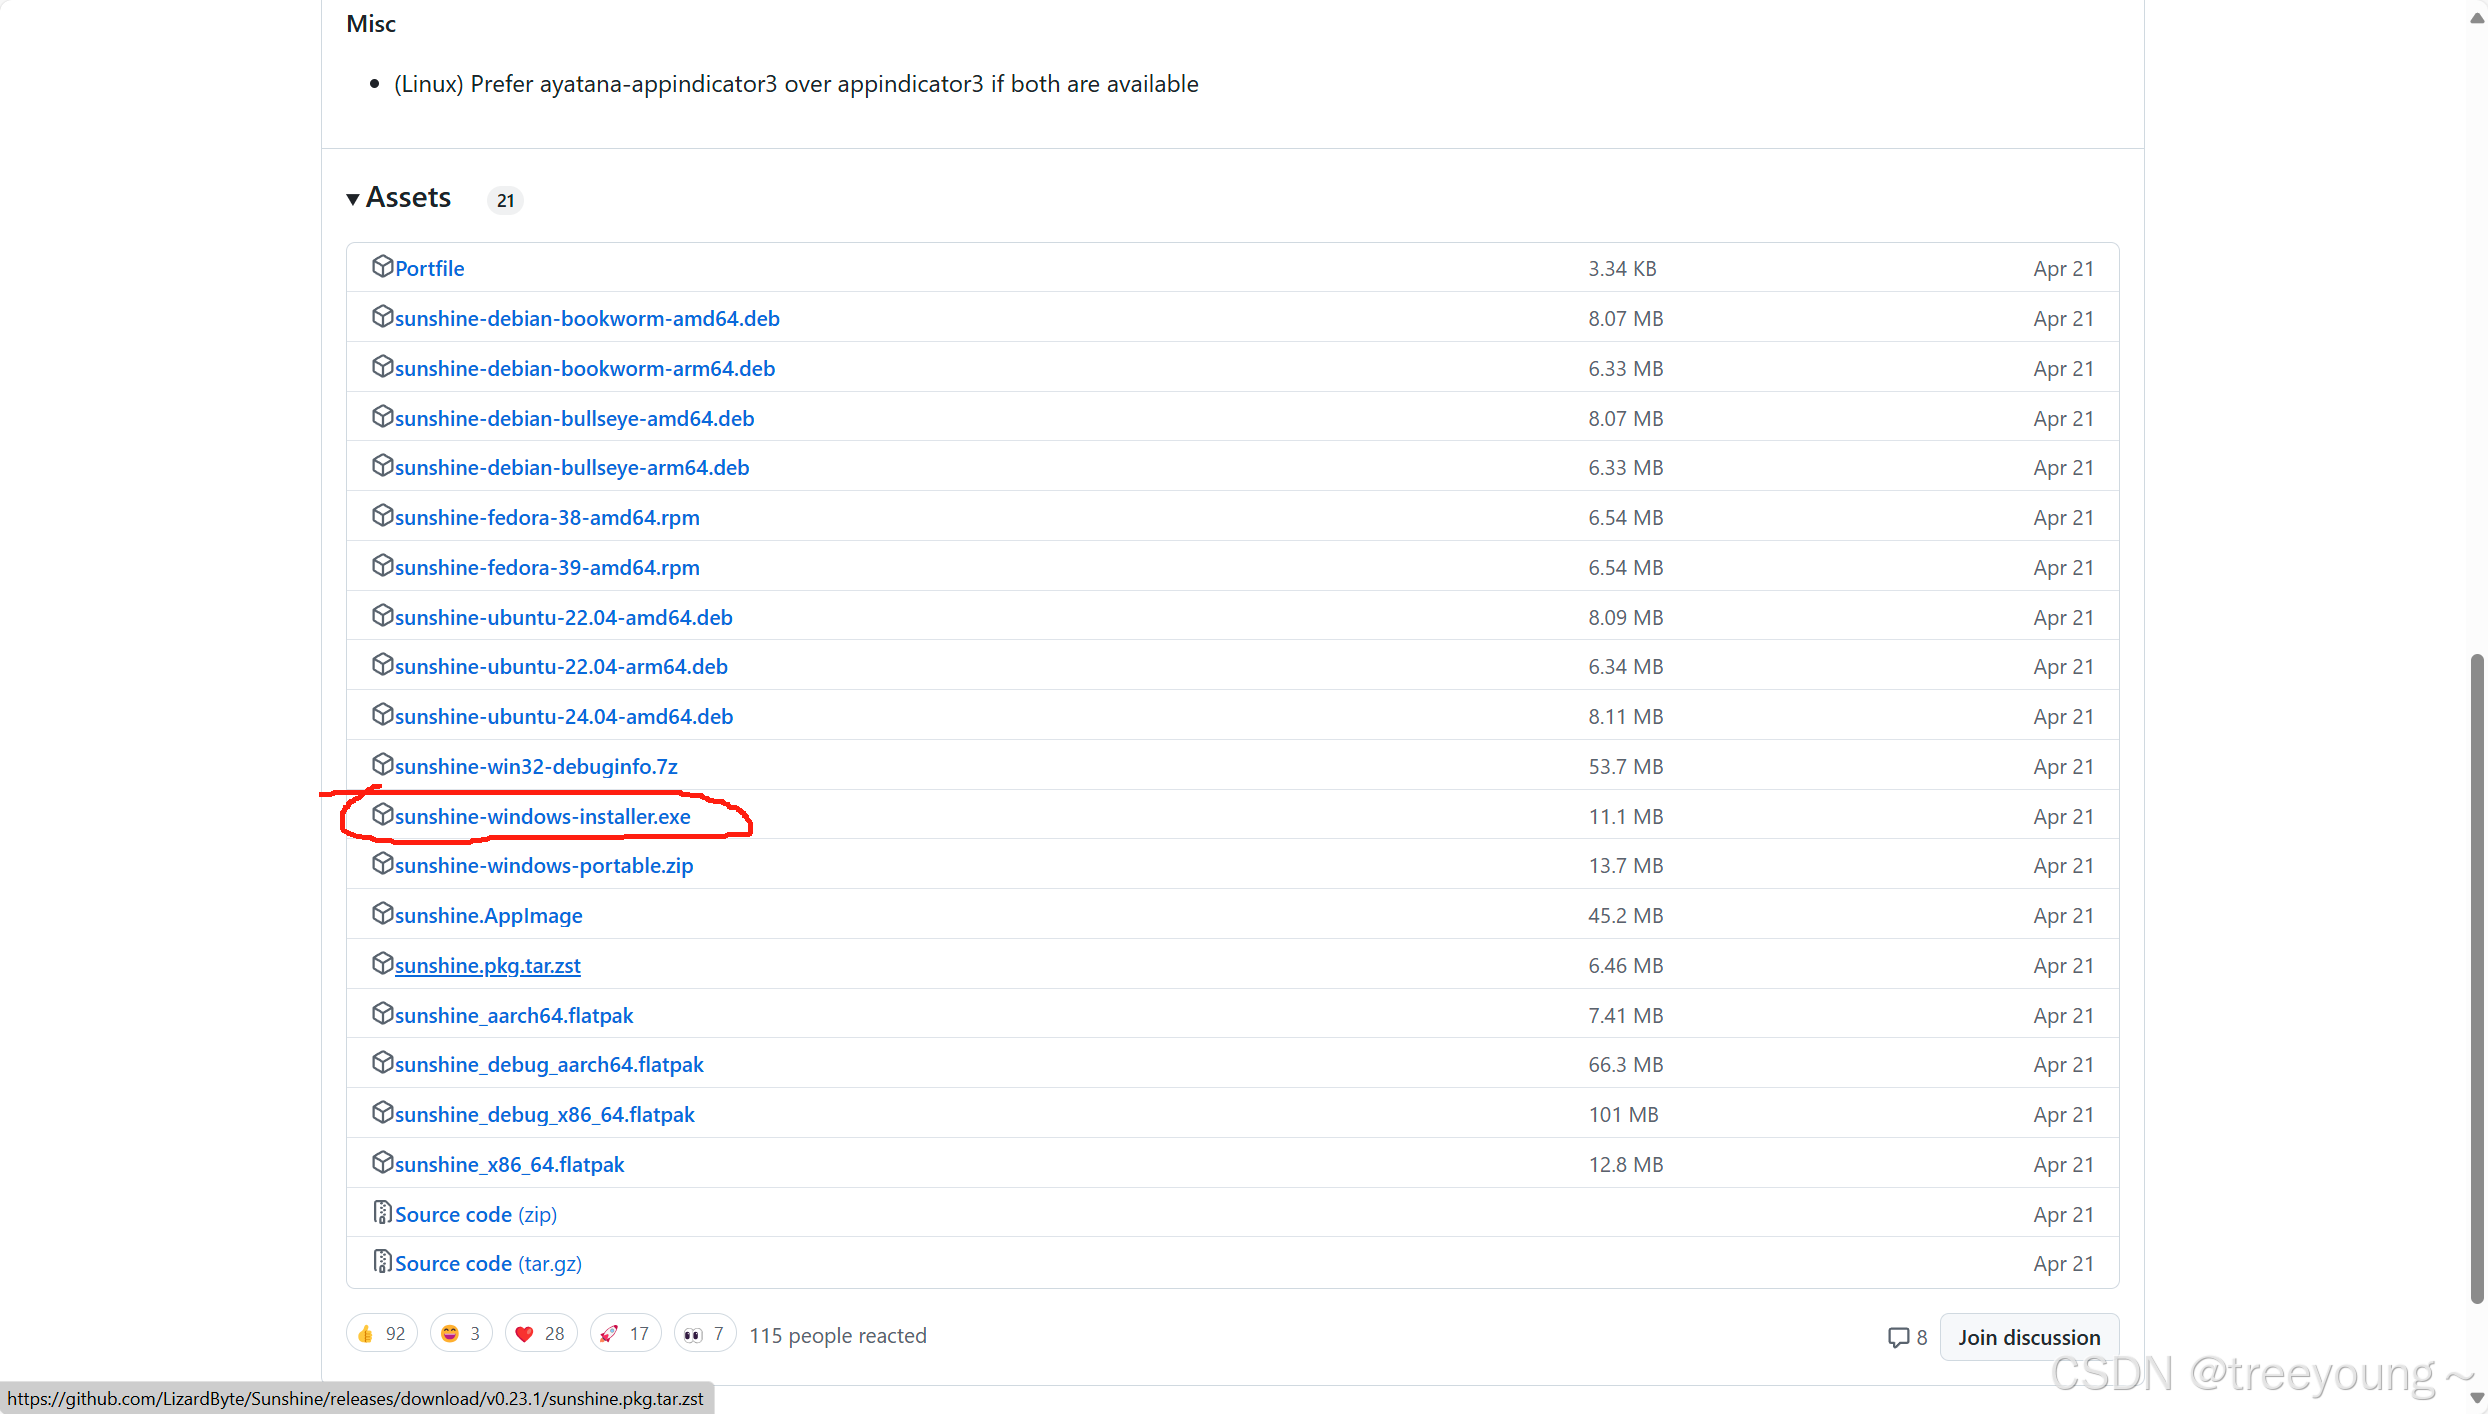Click the file icon beside Source code (tar.gz)

click(x=382, y=1262)
